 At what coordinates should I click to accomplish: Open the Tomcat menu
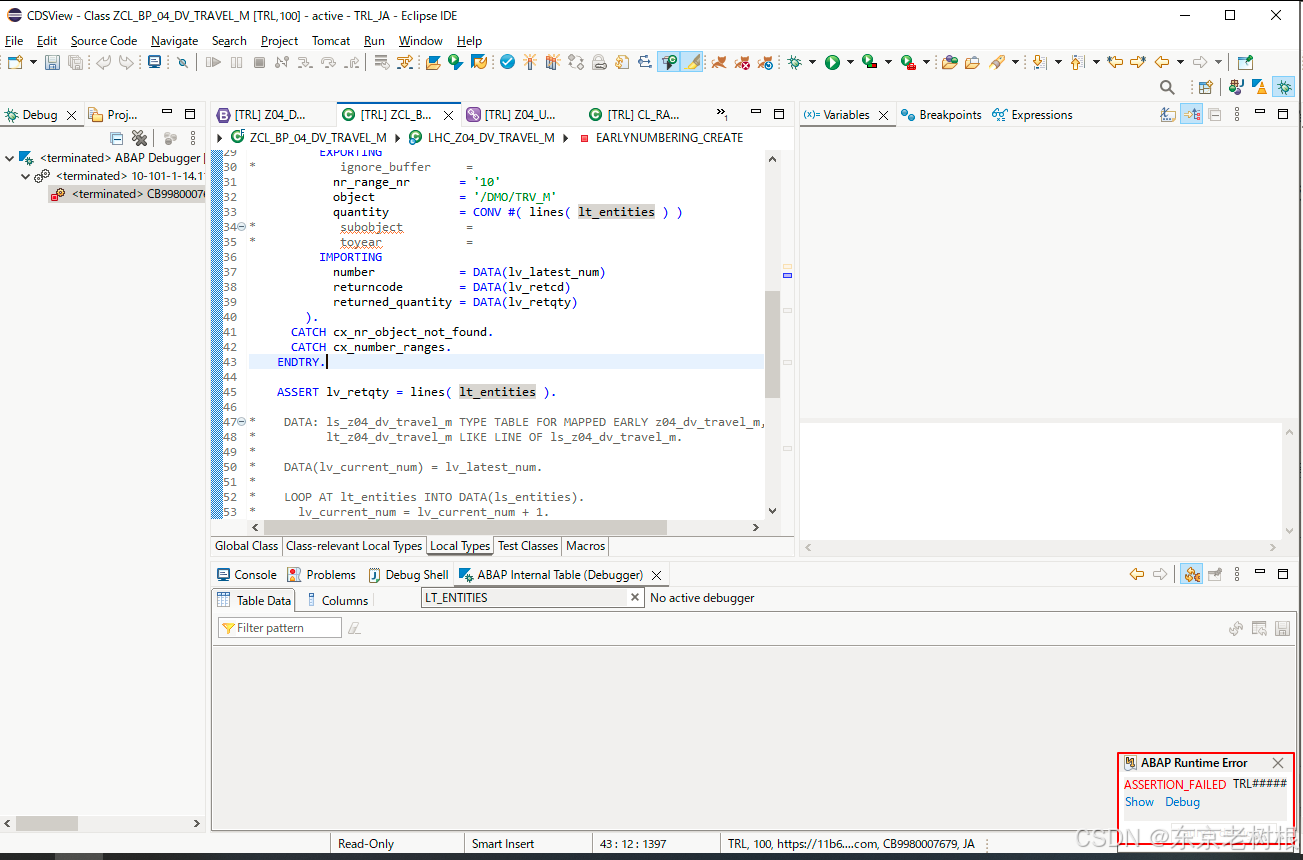pyautogui.click(x=331, y=41)
